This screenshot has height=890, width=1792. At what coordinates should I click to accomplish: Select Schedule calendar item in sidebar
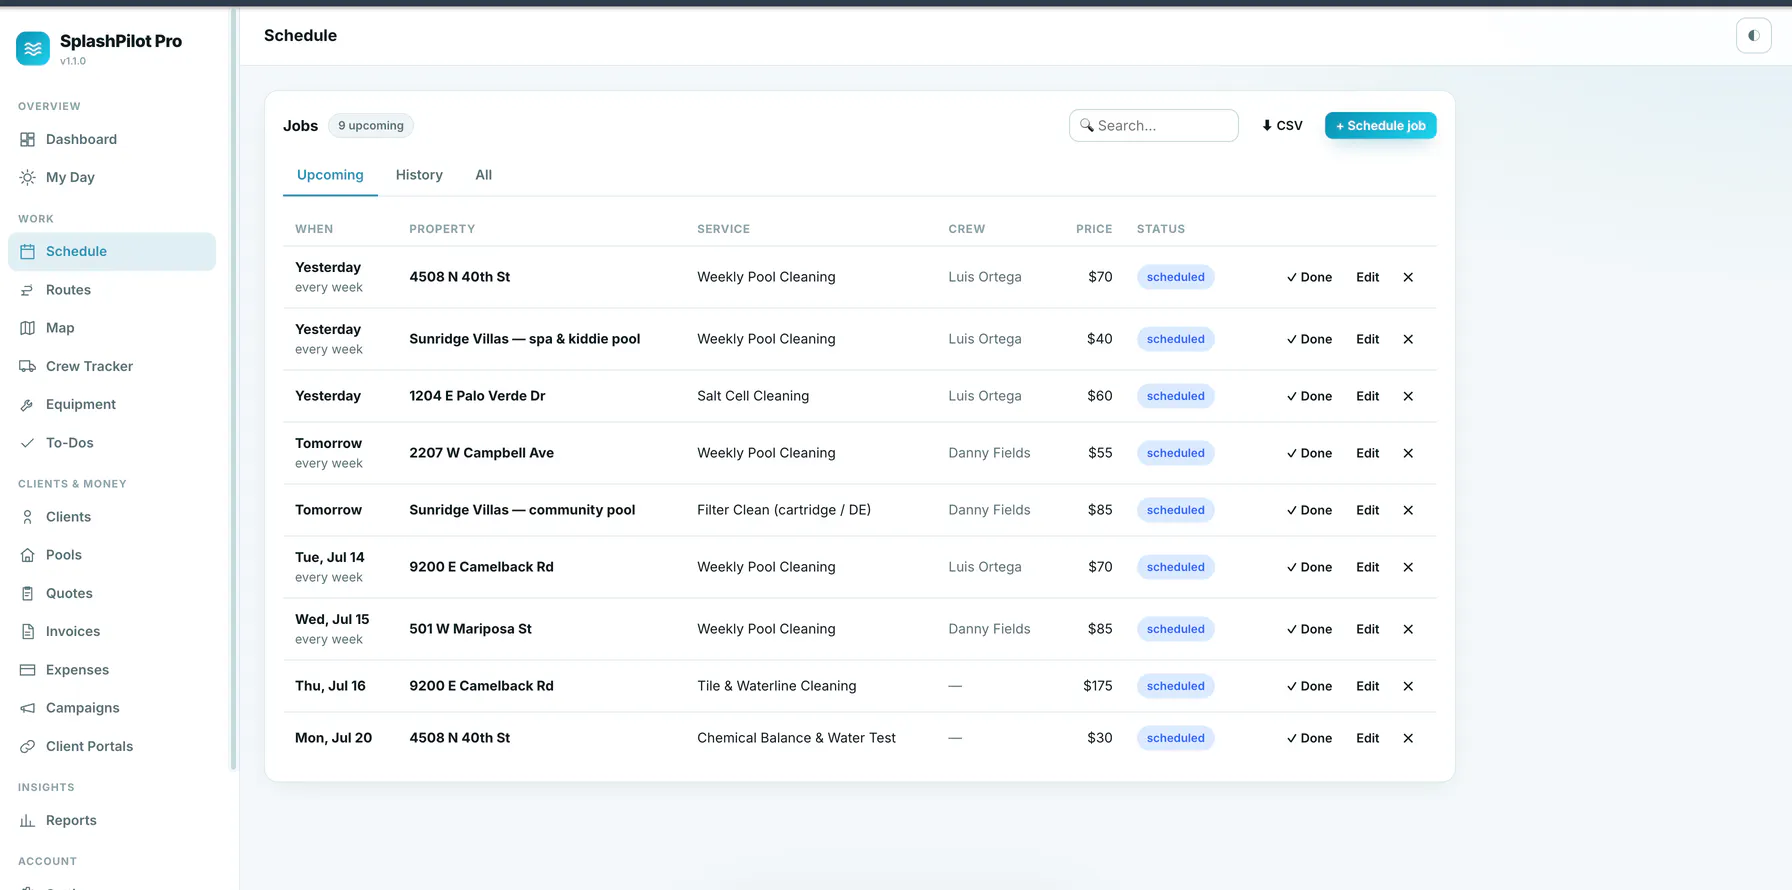(112, 251)
